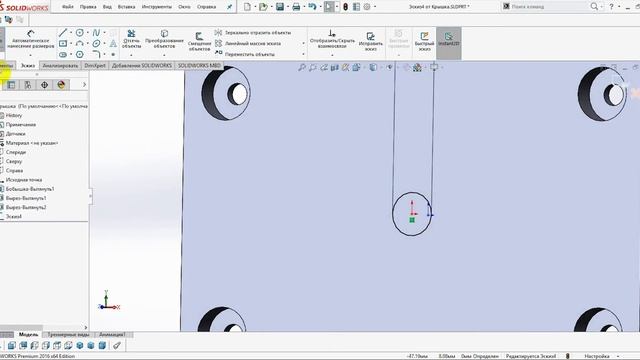Click Смещение объектов offset tool
This screenshot has width=640, height=360.
[x=199, y=42]
